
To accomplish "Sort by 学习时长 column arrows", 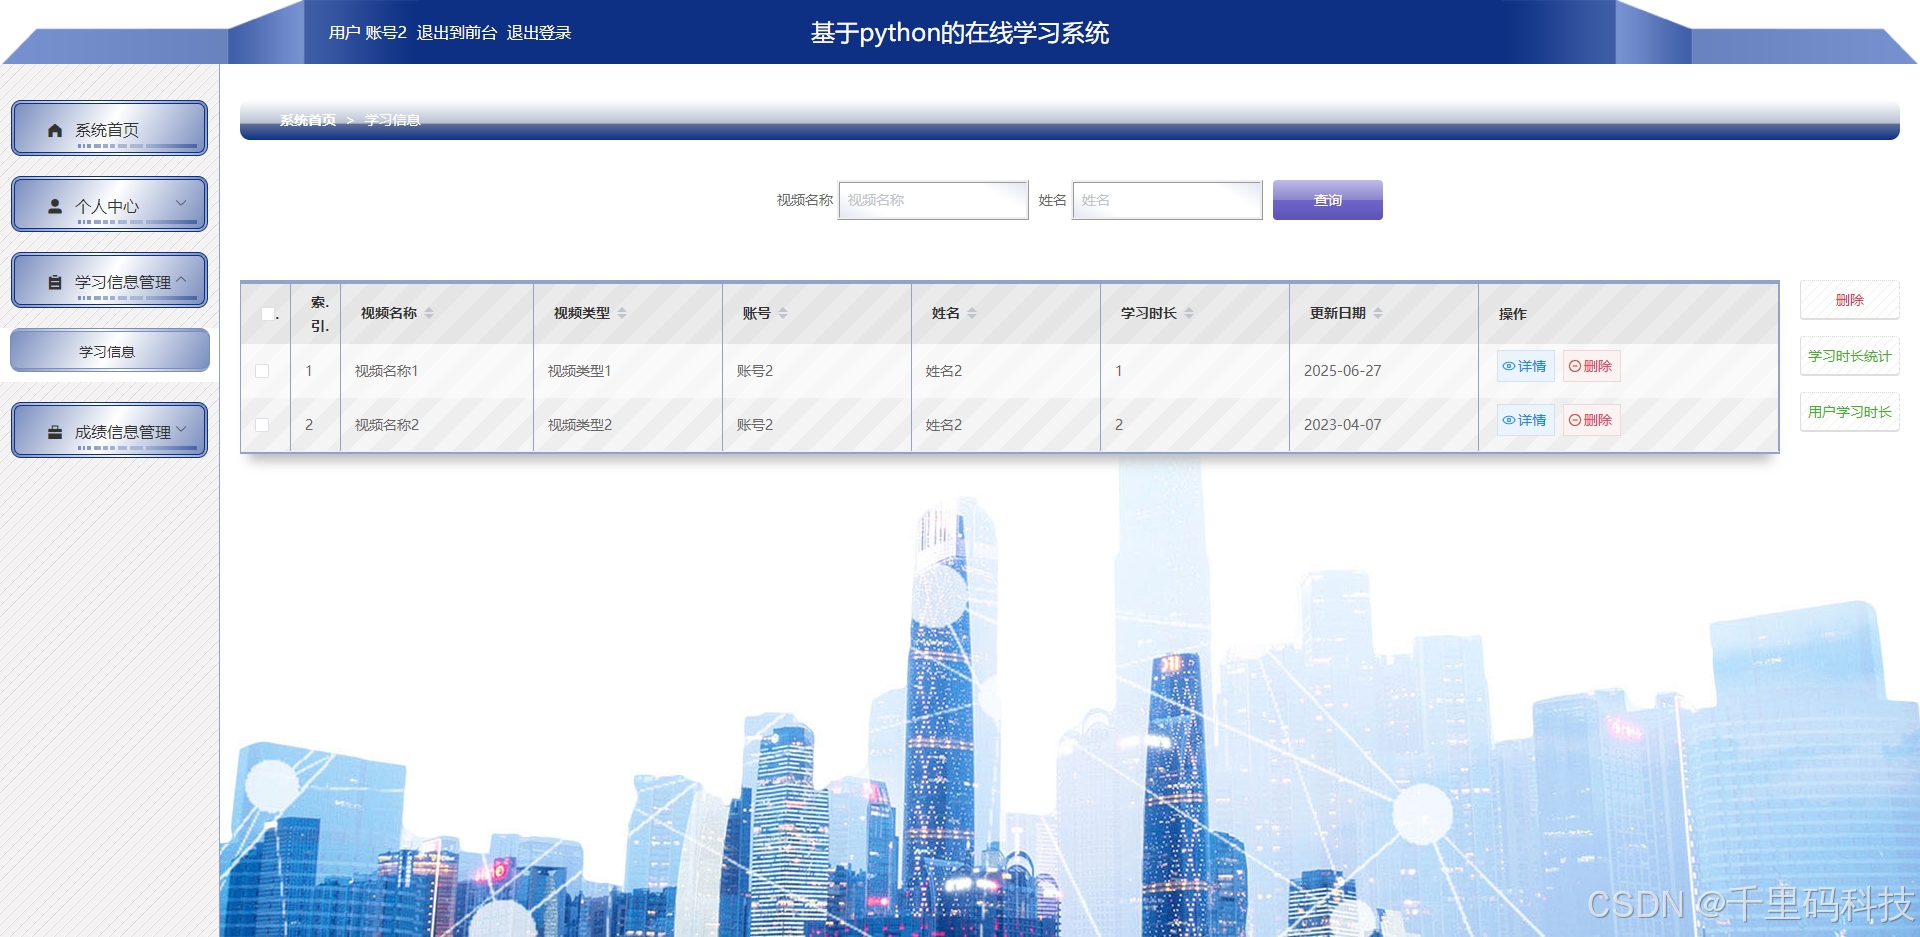I will [1189, 313].
